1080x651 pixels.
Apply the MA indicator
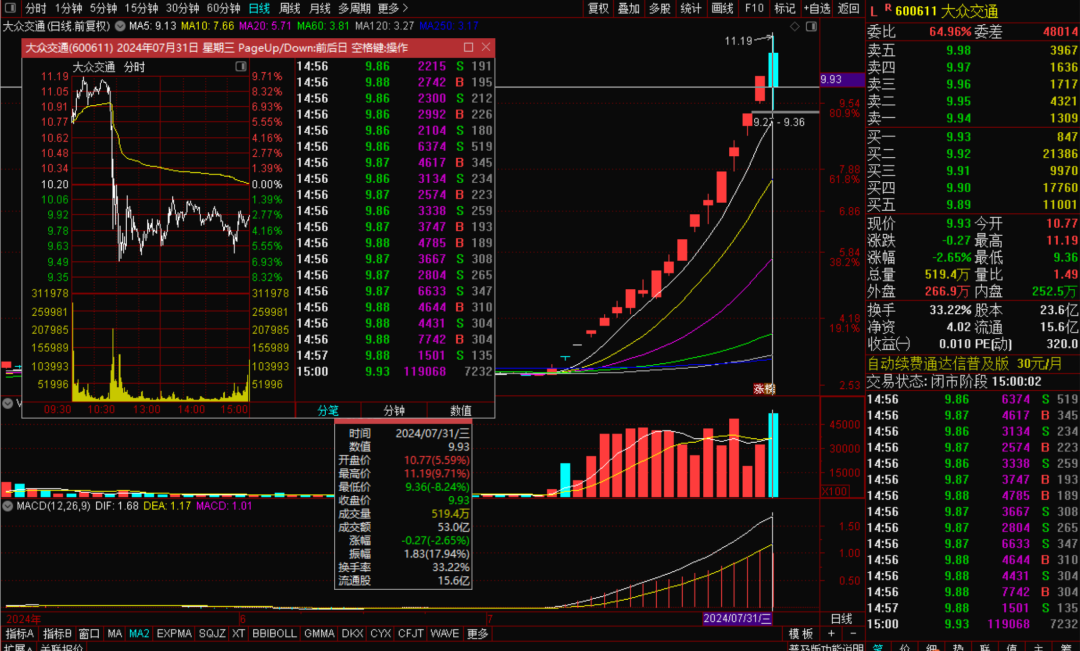click(x=115, y=633)
